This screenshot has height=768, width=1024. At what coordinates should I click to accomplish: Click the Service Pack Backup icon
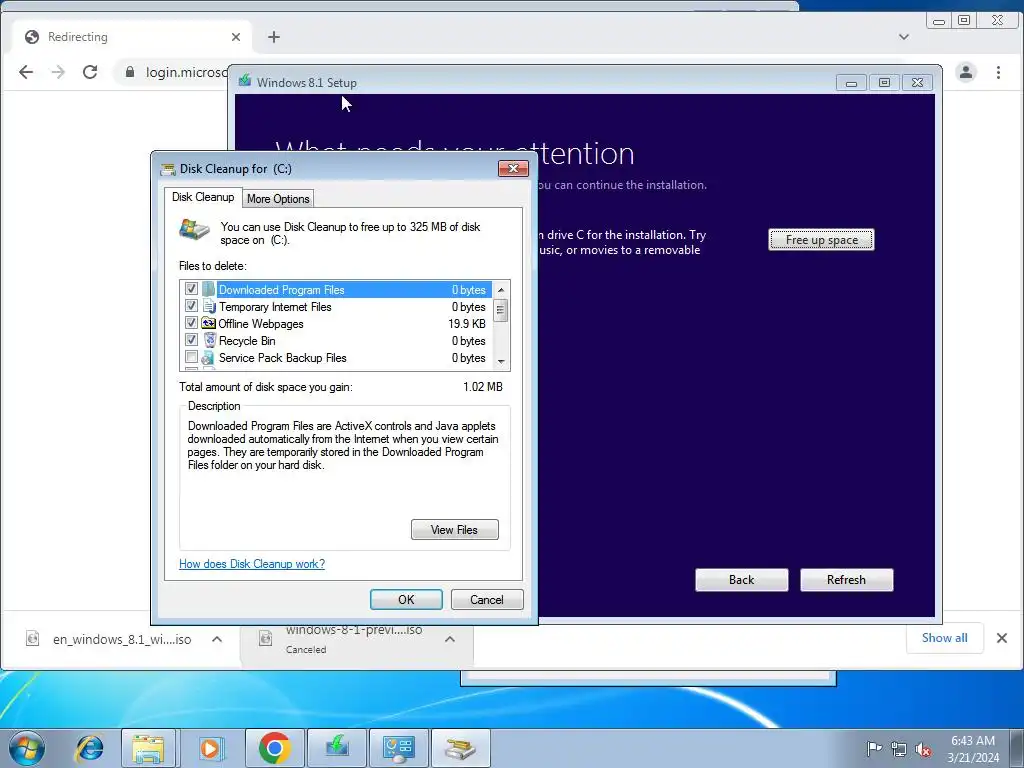[x=208, y=357]
